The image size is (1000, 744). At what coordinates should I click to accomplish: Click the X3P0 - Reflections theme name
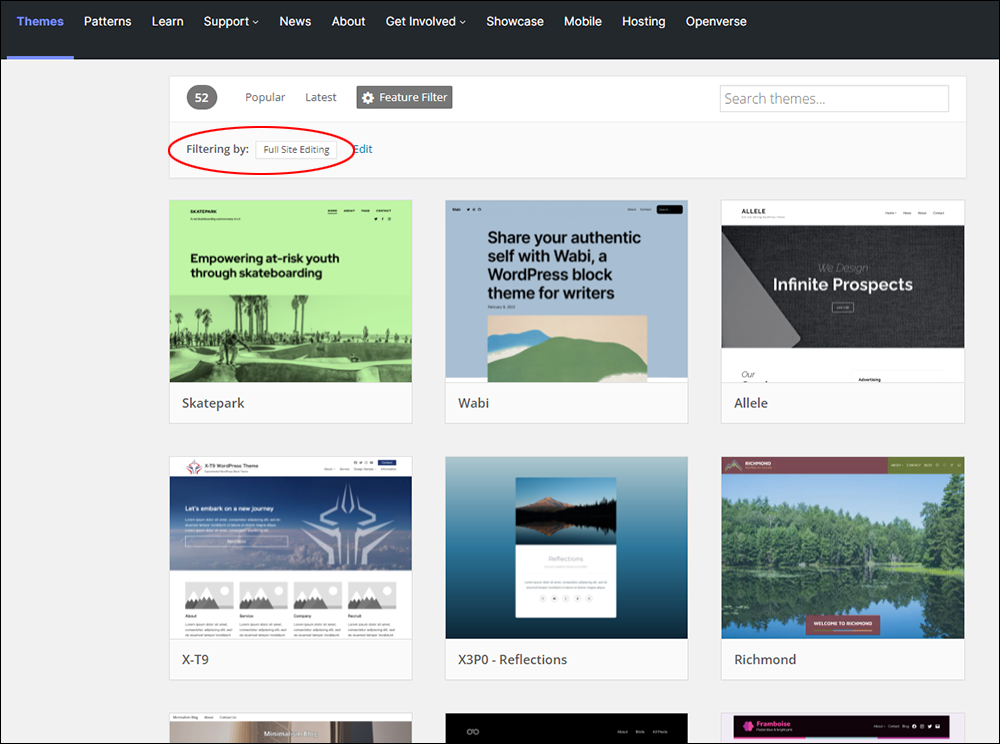click(x=512, y=659)
